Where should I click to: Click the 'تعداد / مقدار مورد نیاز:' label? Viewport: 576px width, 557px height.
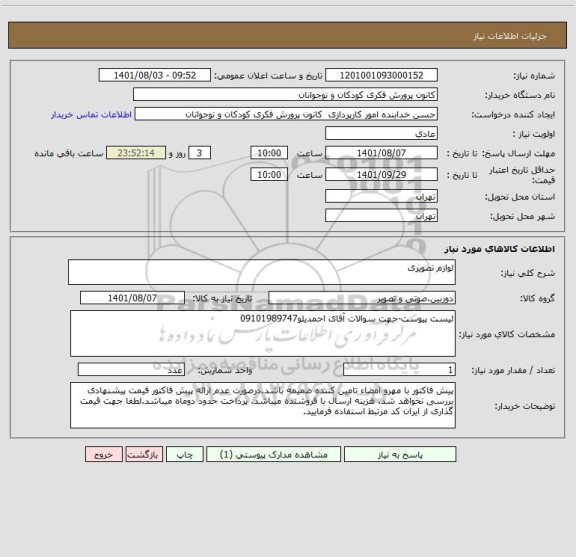pyautogui.click(x=513, y=370)
